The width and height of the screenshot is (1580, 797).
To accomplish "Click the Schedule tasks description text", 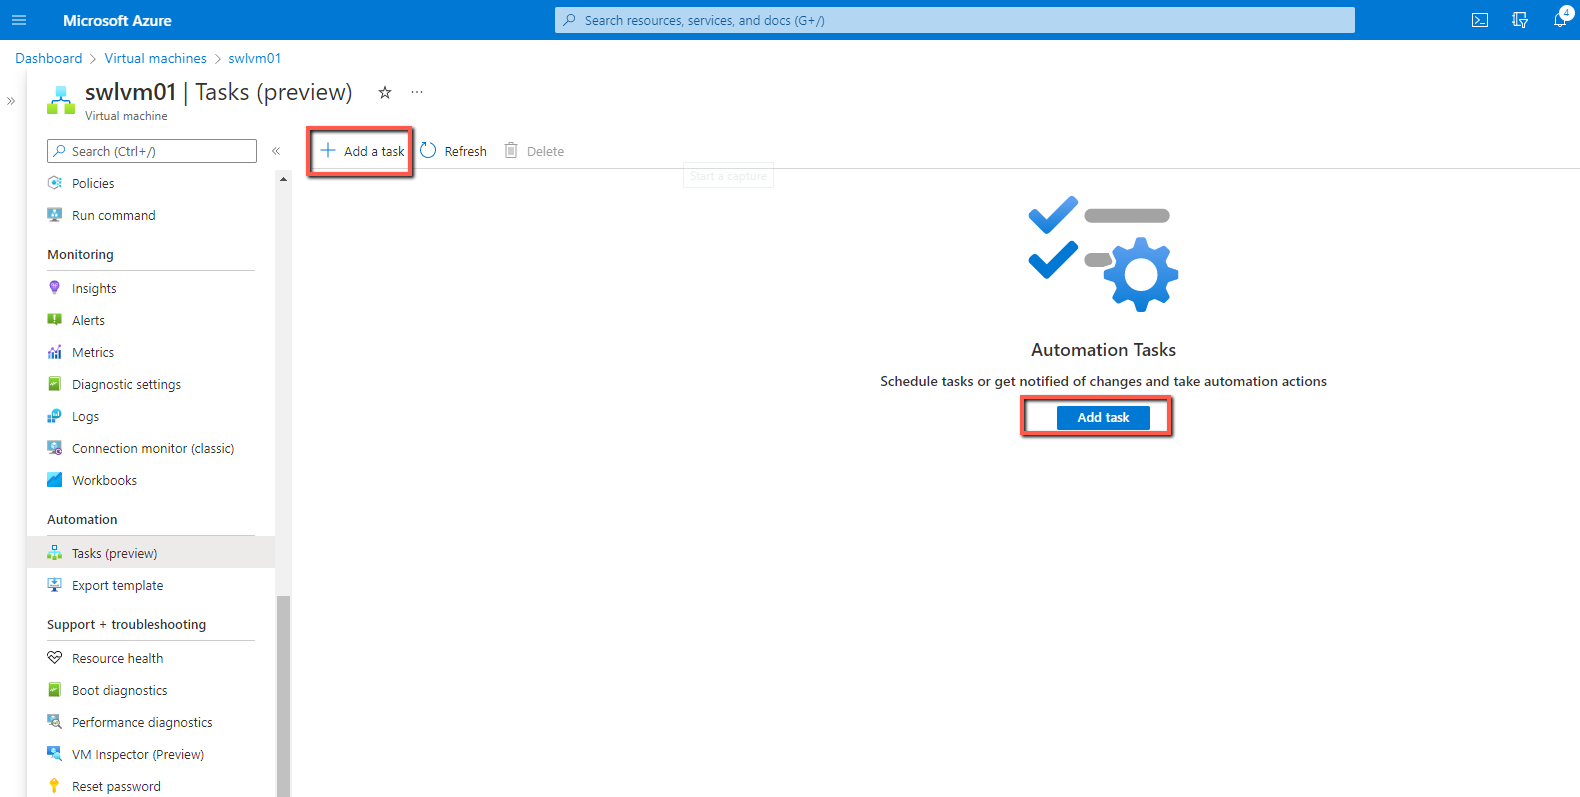I will click(x=1103, y=381).
